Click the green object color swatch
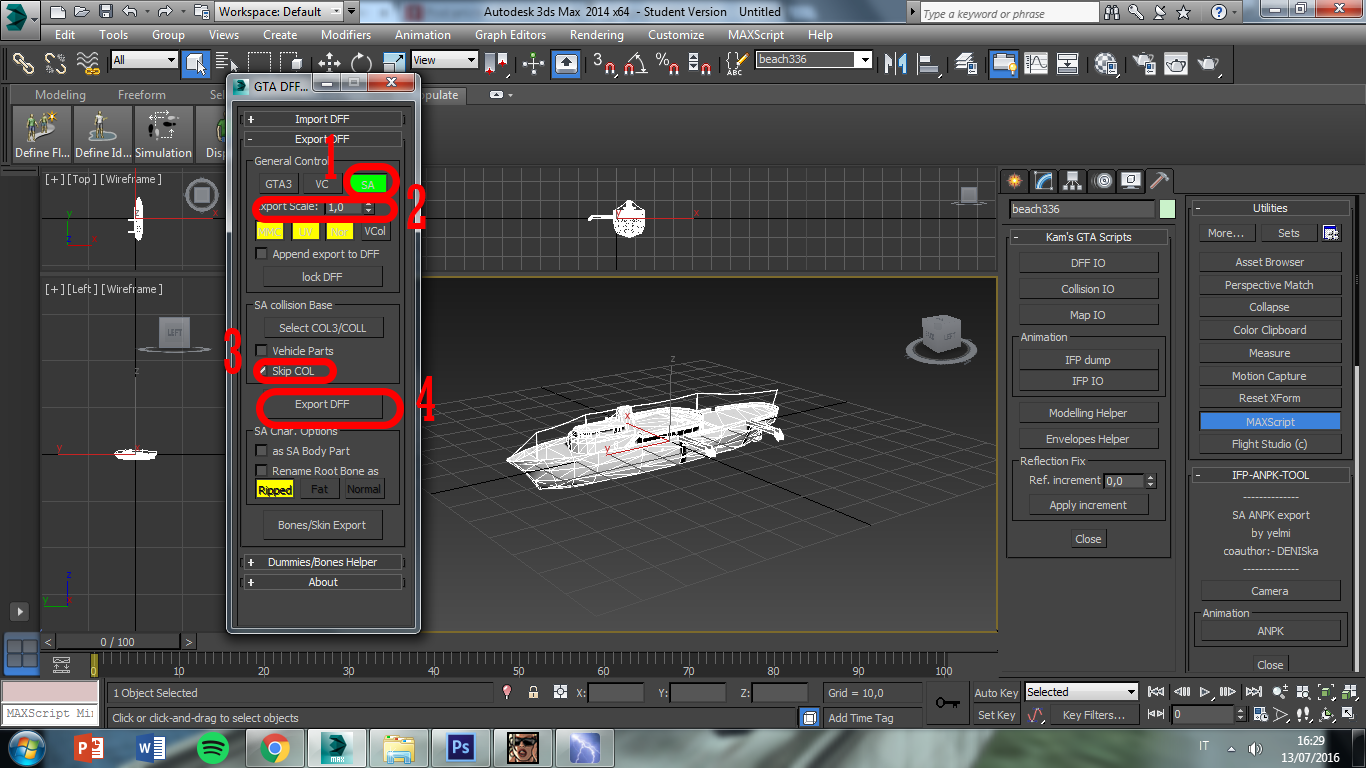 [1167, 209]
